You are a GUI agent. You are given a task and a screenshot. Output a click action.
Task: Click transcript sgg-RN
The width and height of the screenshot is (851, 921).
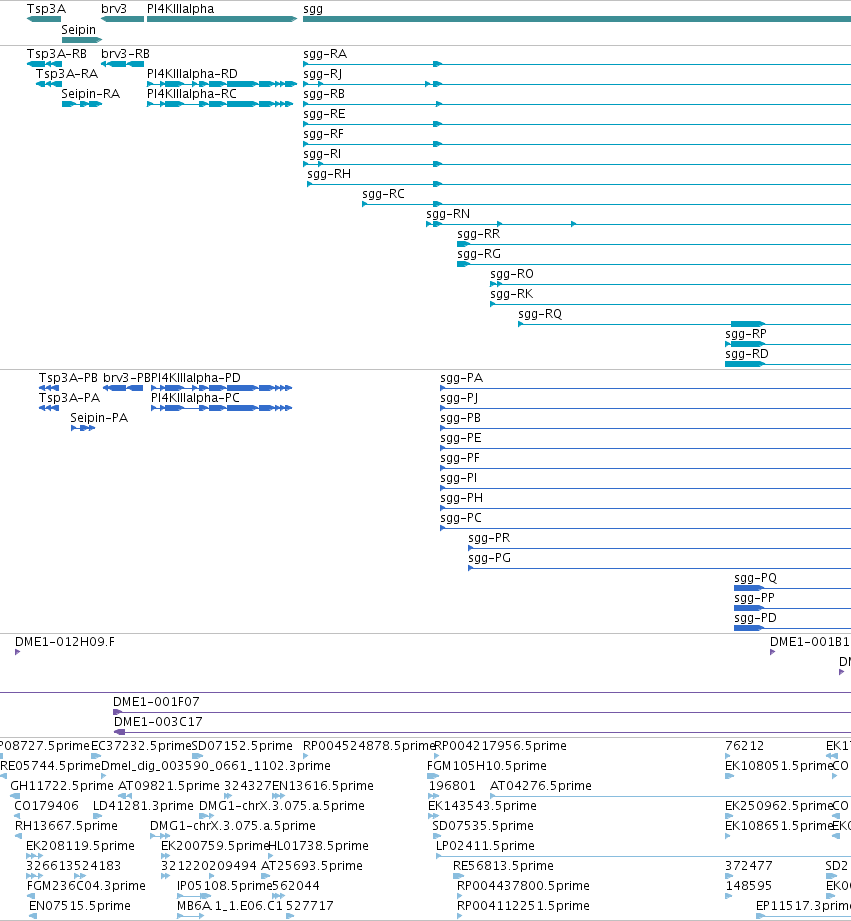pyautogui.click(x=448, y=214)
